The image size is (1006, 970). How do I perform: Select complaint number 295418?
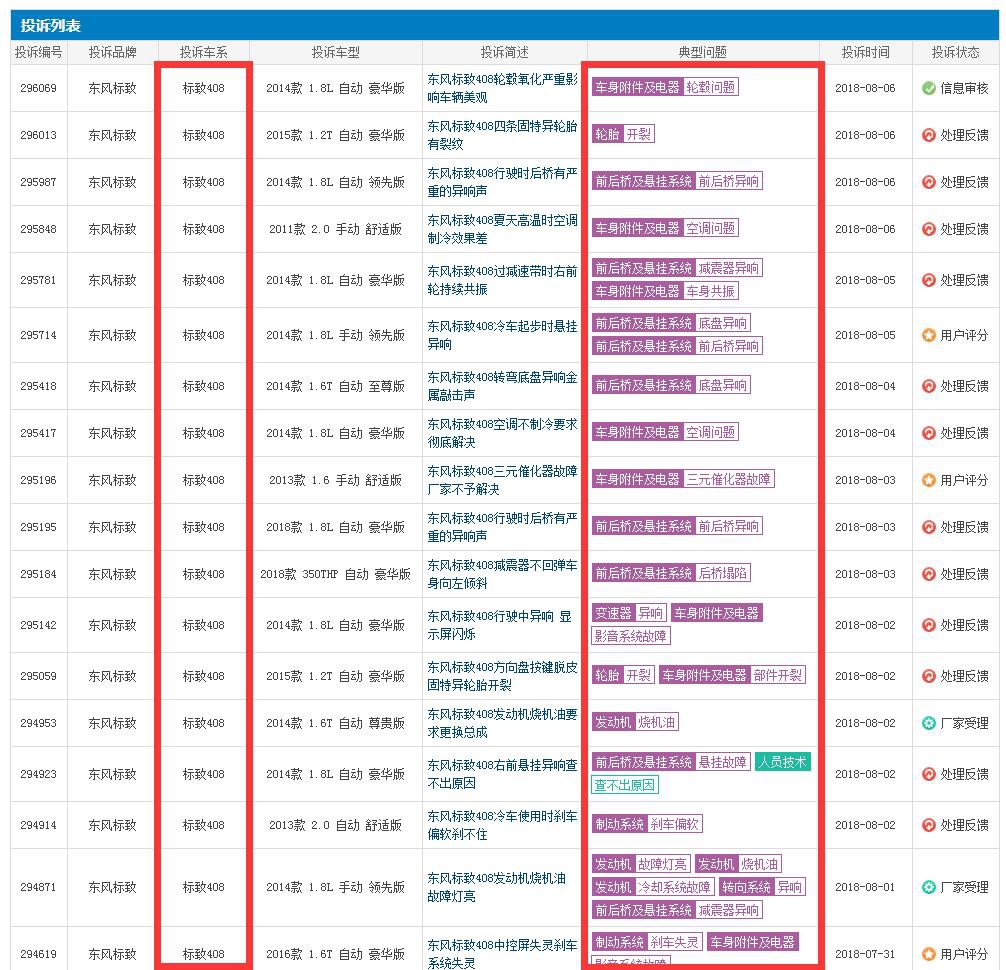(38, 386)
